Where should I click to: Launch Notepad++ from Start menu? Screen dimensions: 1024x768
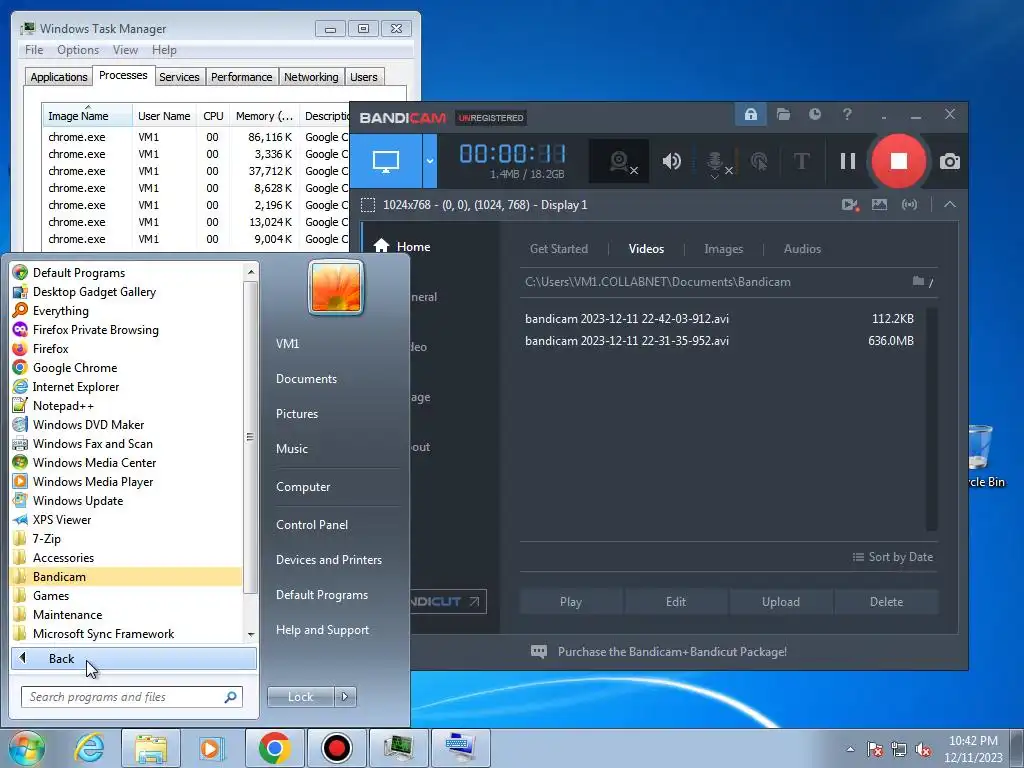[x=127, y=406]
